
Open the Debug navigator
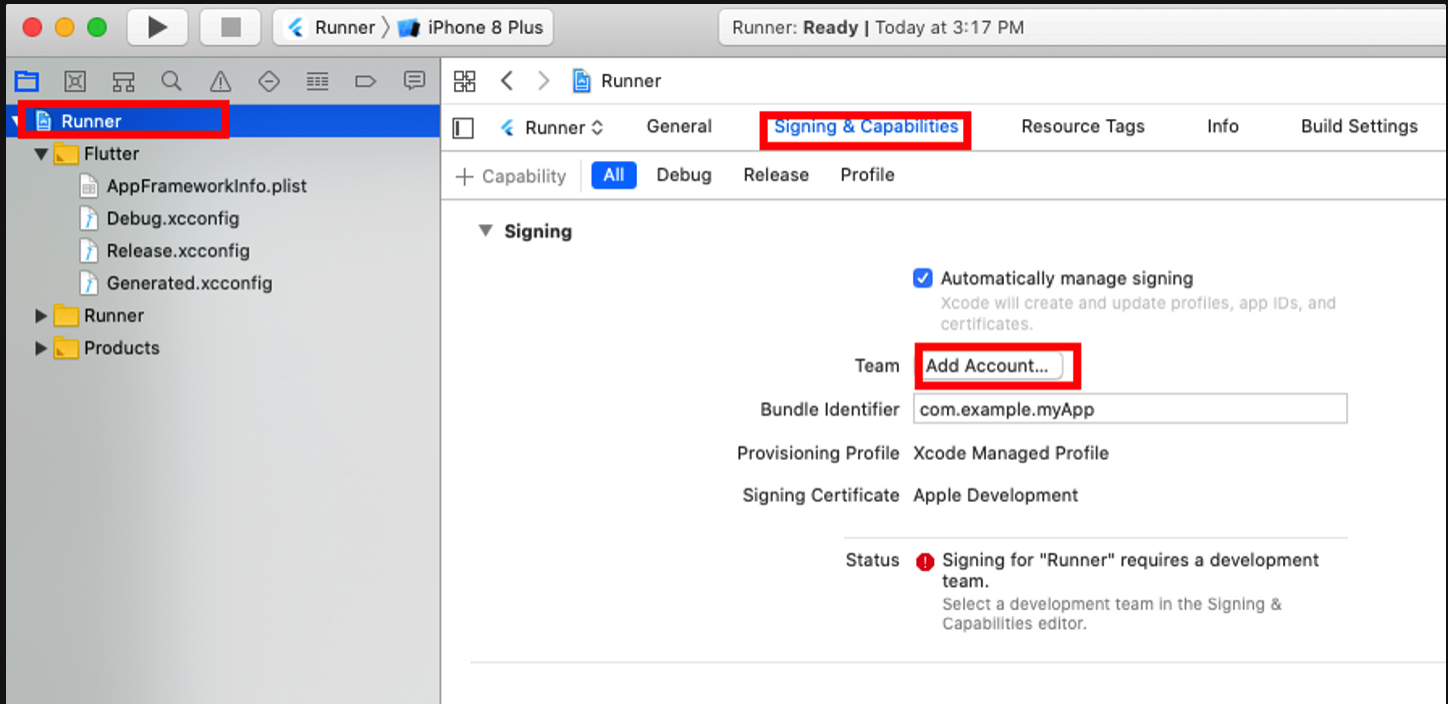click(317, 81)
